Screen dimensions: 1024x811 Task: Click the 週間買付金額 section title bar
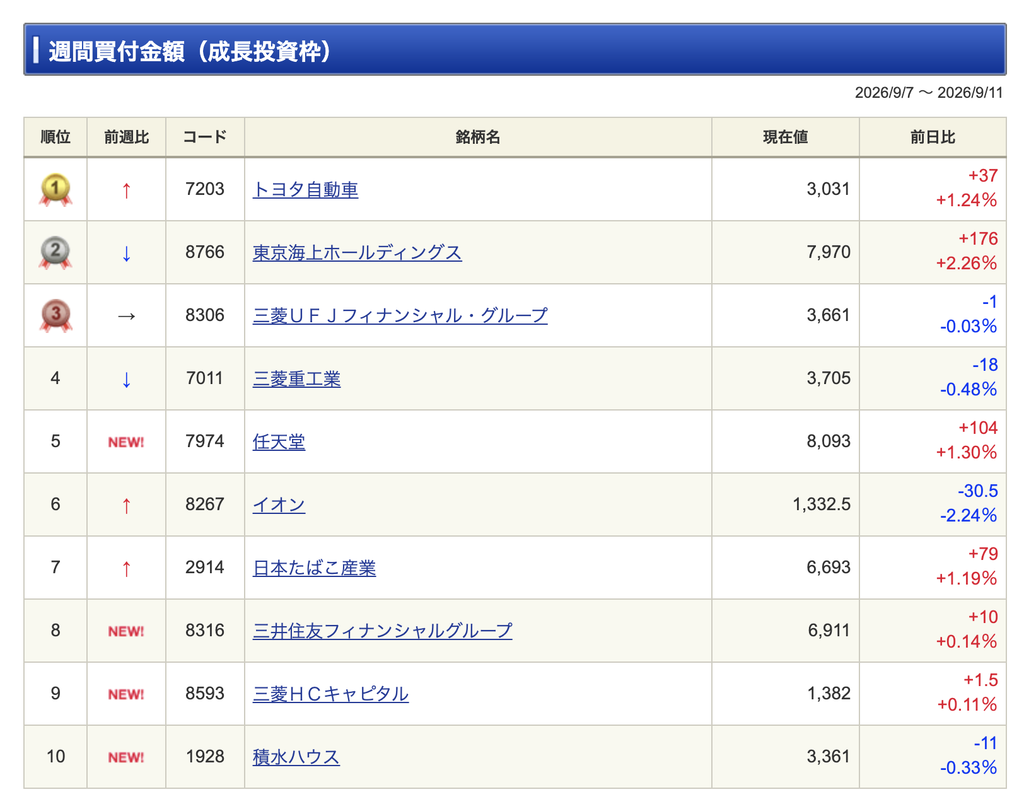point(515,50)
